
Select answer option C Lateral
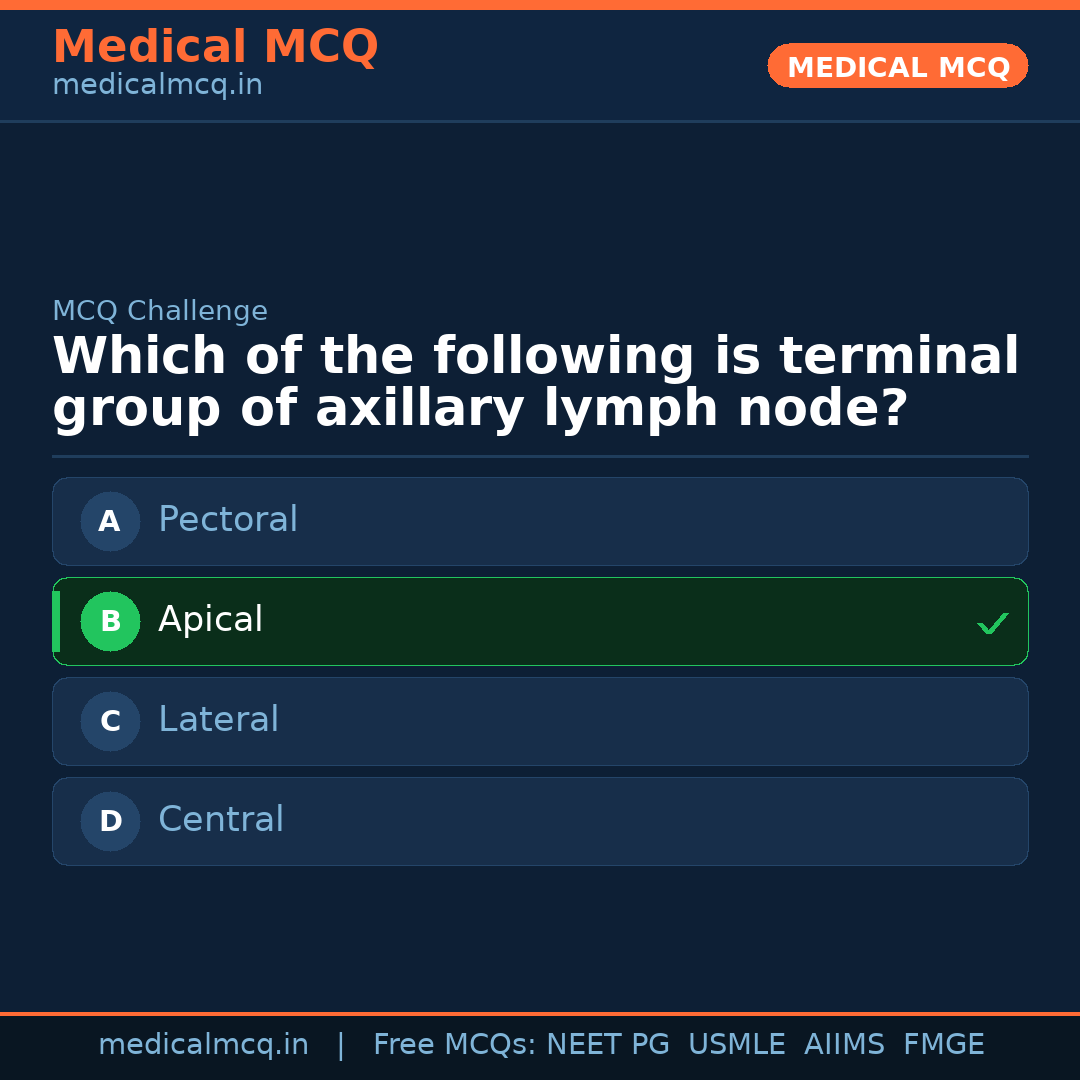[540, 721]
